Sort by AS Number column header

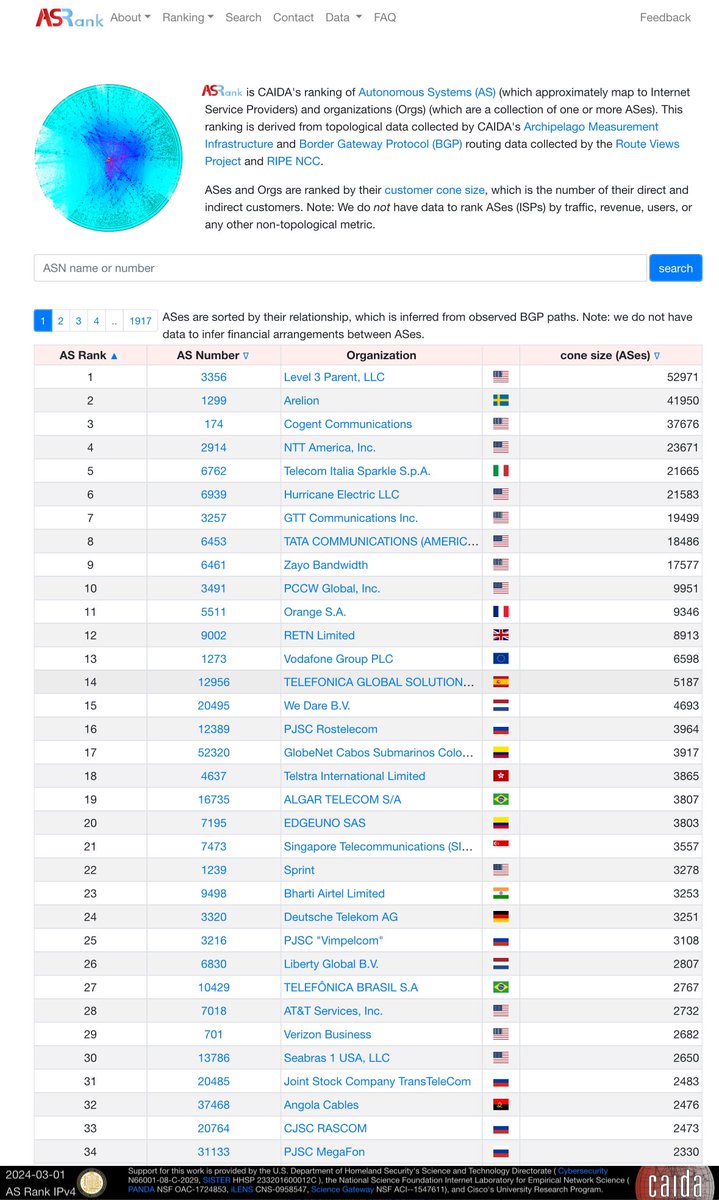(213, 355)
